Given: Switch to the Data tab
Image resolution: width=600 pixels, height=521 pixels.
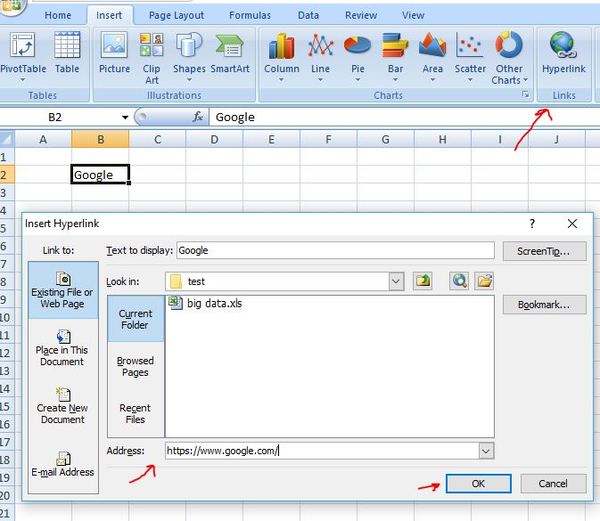Looking at the screenshot, I should point(308,15).
